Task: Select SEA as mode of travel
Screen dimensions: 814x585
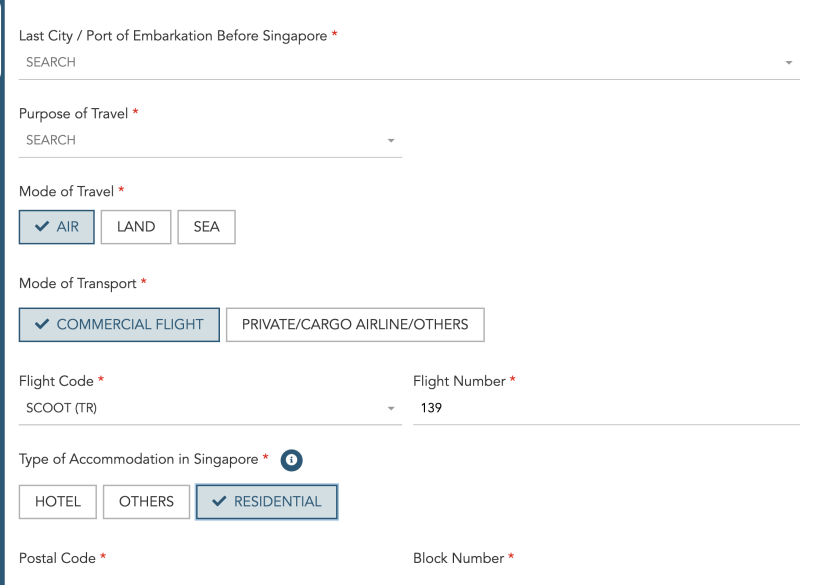Action: tap(207, 227)
